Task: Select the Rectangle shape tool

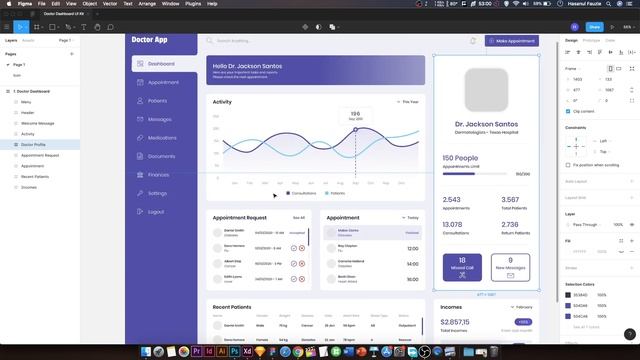Action: [x=52, y=27]
